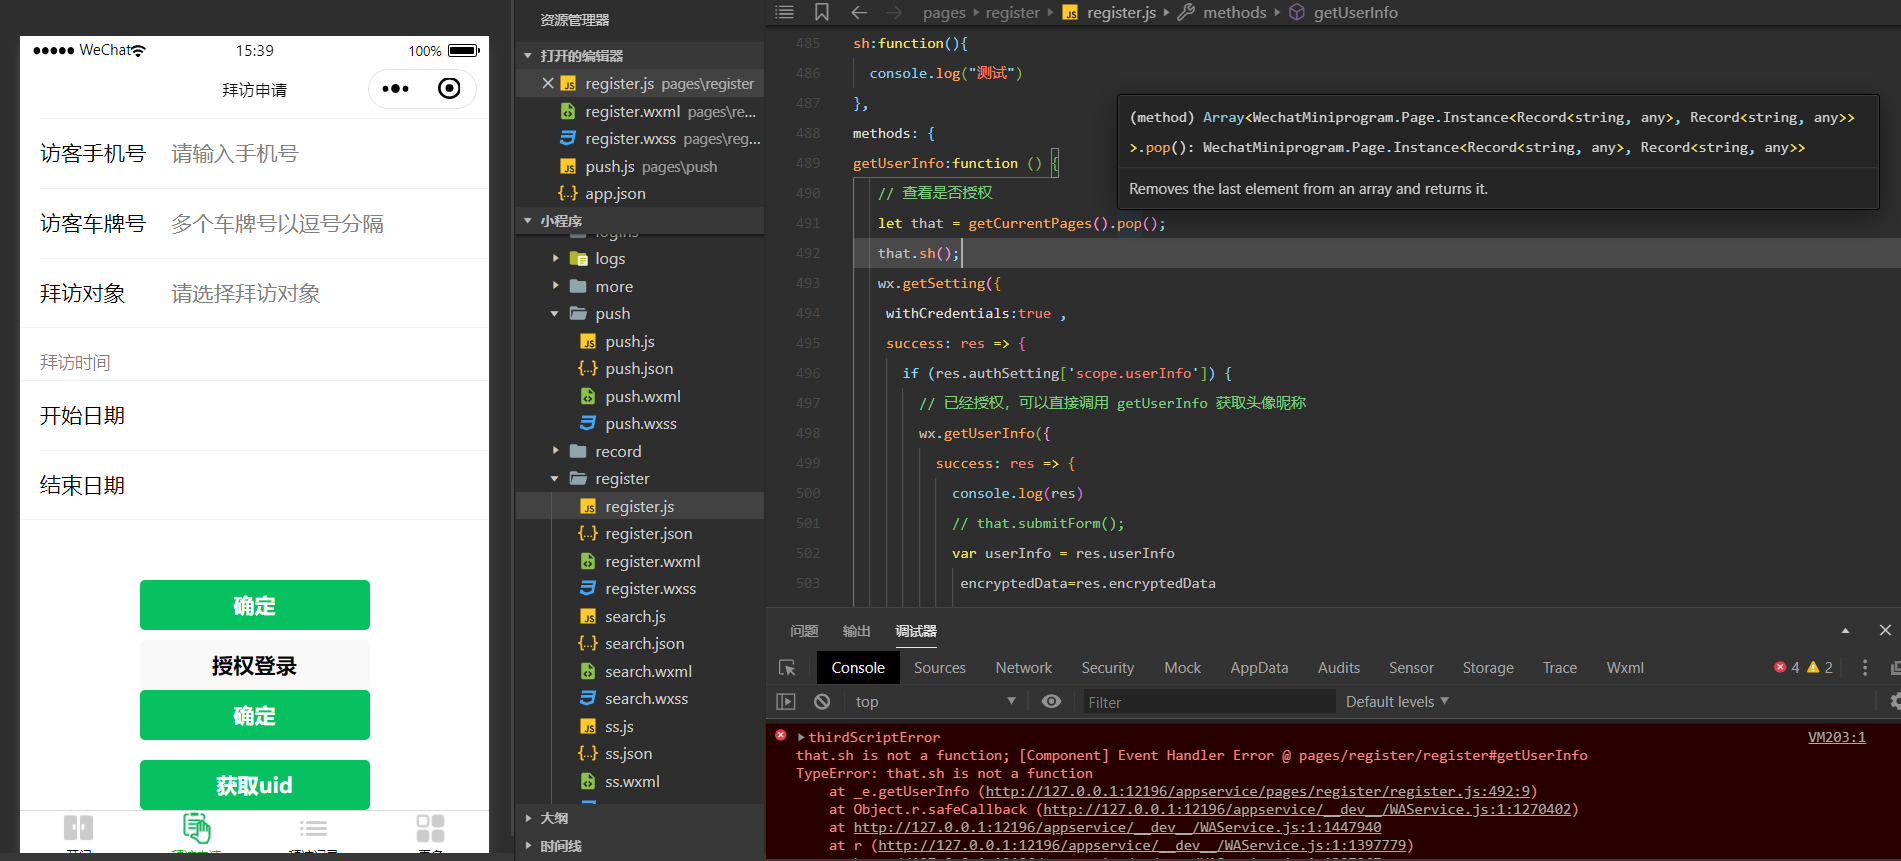Collapse the 打开的编辑器 section
1901x861 pixels.
click(x=528, y=56)
